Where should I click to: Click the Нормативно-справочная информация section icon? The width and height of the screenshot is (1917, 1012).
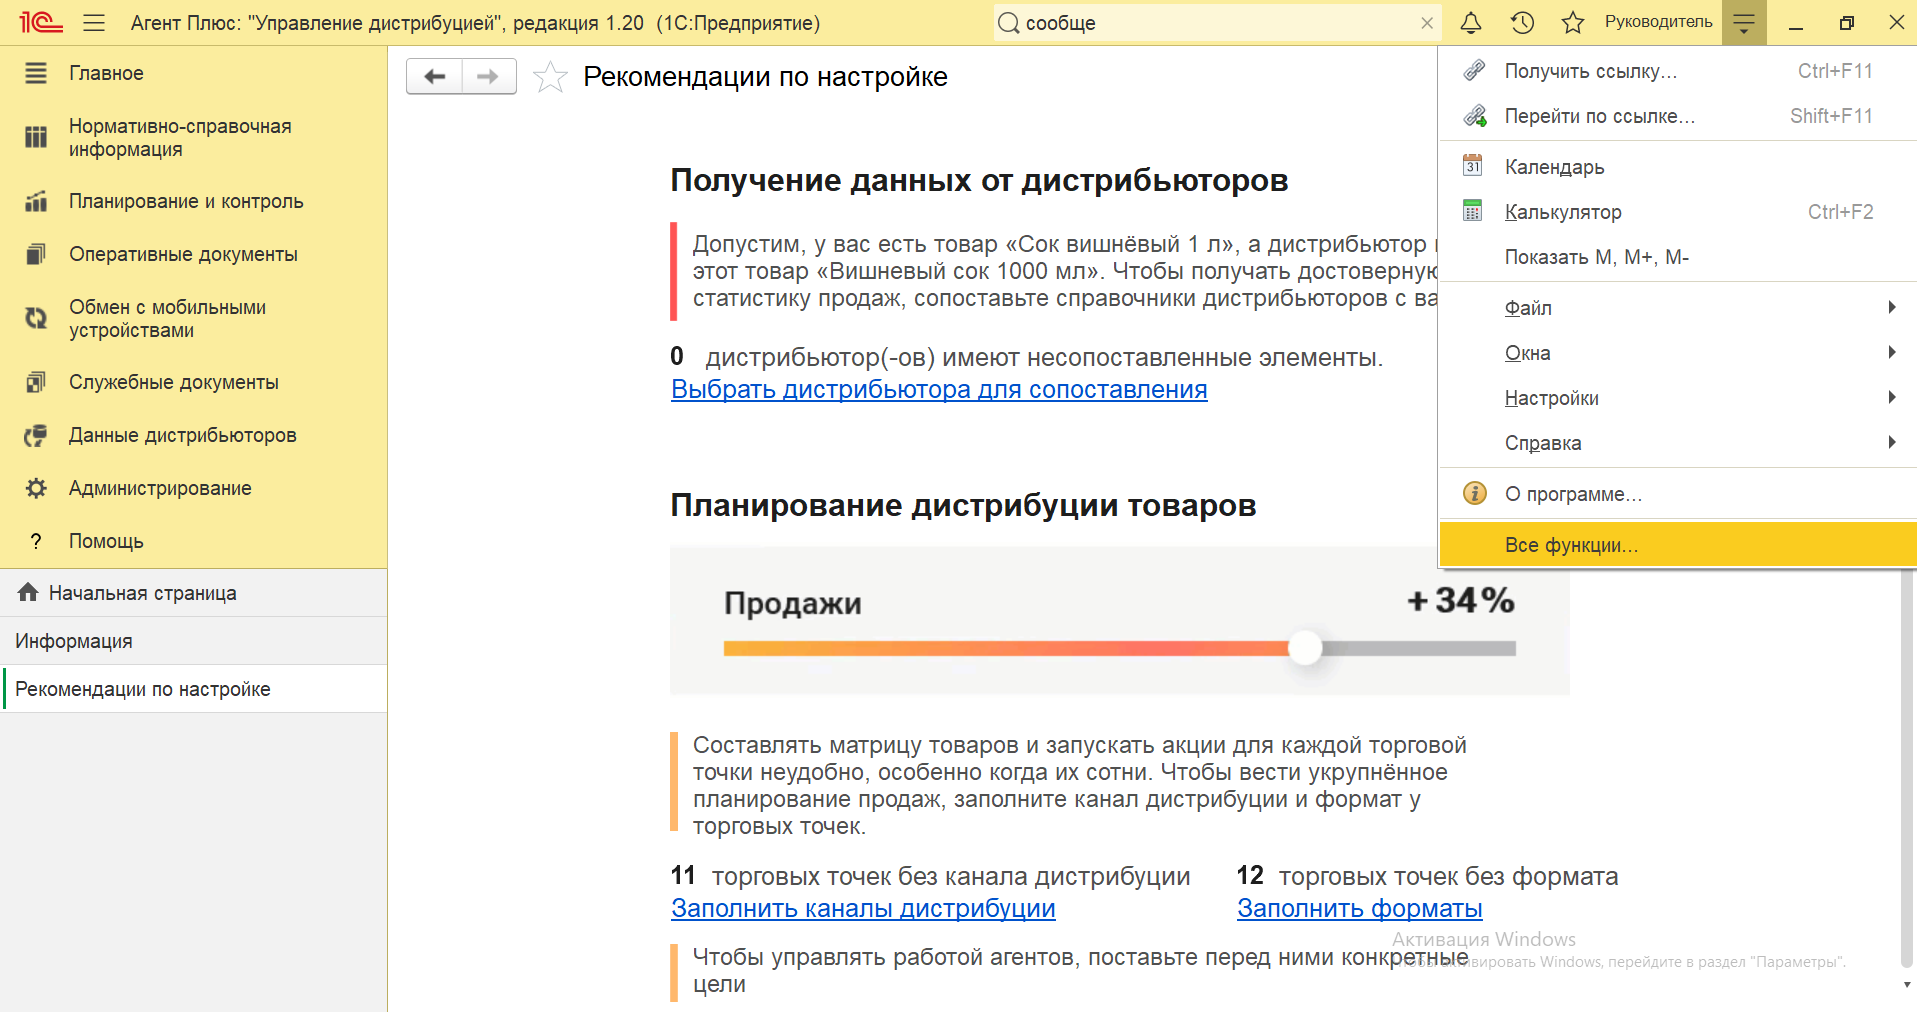pos(36,137)
